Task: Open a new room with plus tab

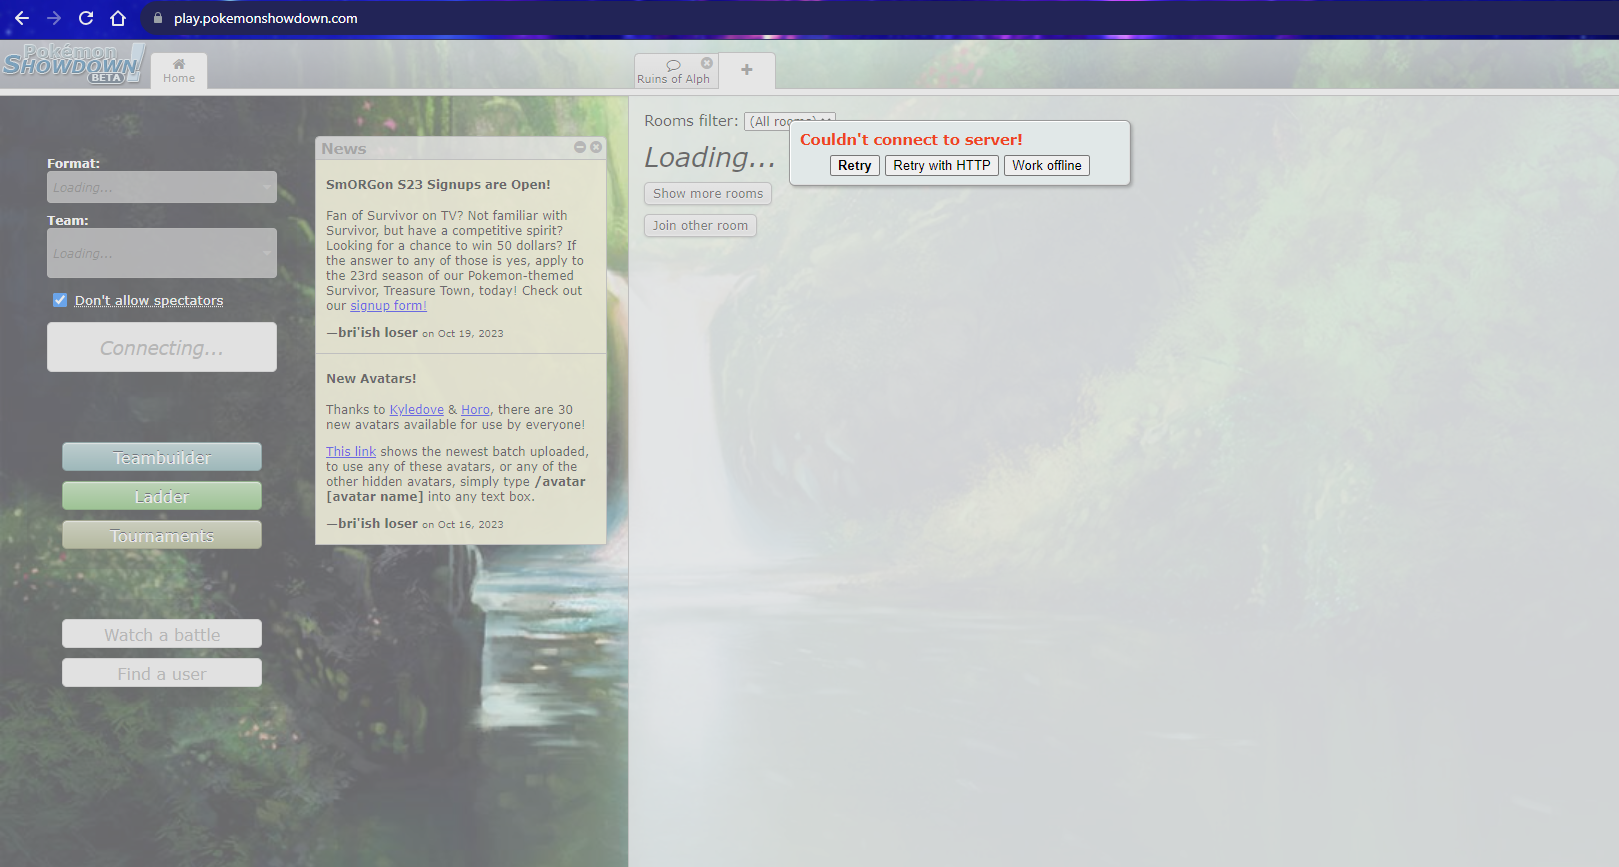Action: click(x=747, y=70)
